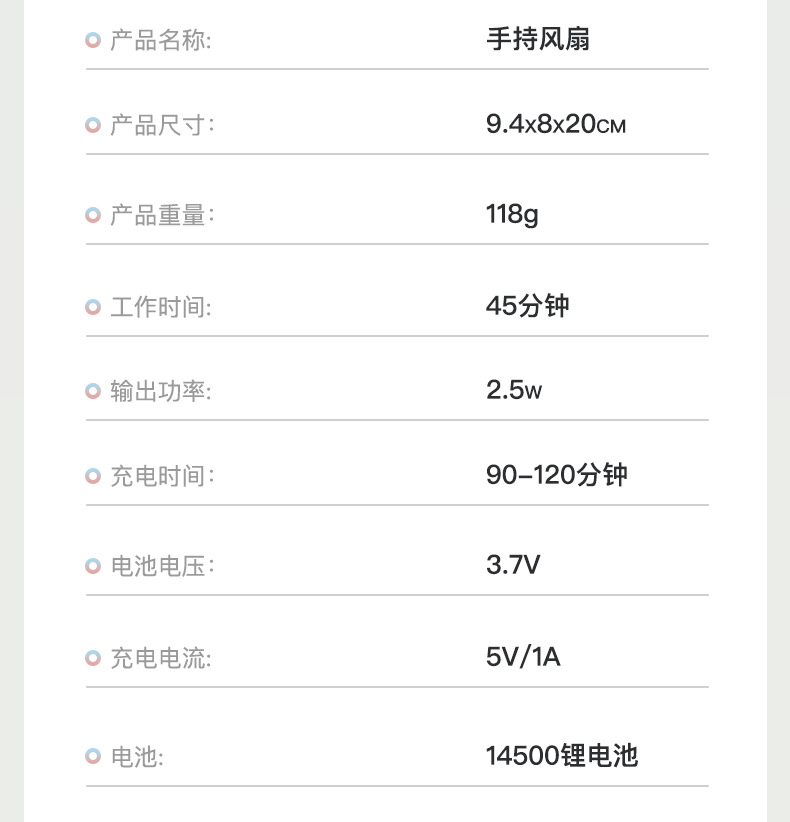This screenshot has height=822, width=790.
Task: Click the bullet icon beside 充电电流
Action: pyautogui.click(x=93, y=658)
